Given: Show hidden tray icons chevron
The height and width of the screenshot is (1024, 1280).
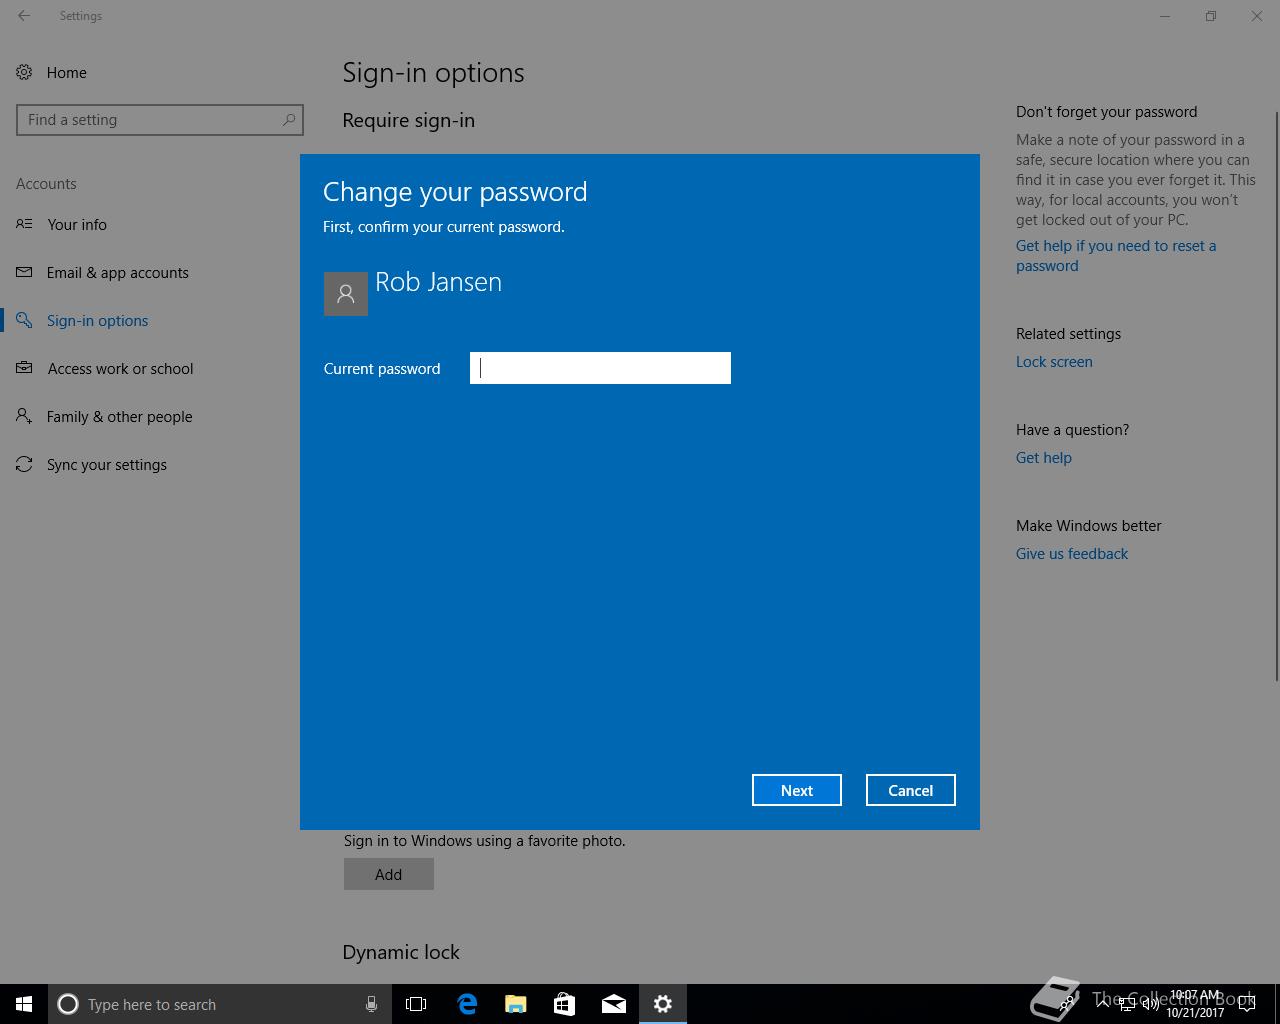Looking at the screenshot, I should 1103,1004.
